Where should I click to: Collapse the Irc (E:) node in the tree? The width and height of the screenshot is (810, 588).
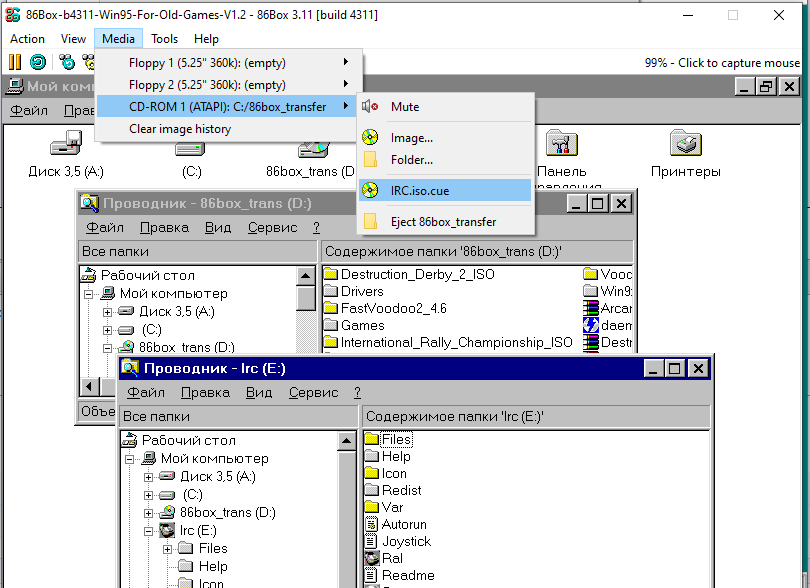tap(148, 531)
